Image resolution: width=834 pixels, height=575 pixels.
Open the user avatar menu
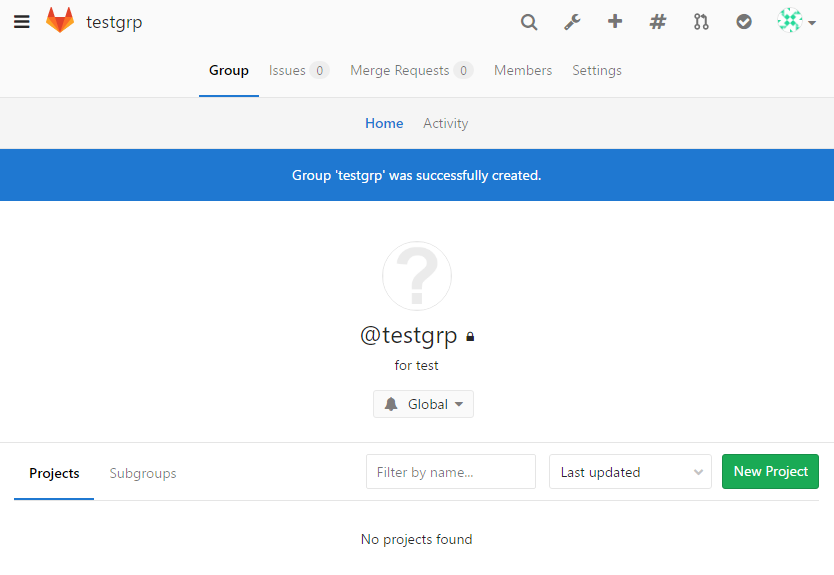coord(796,21)
